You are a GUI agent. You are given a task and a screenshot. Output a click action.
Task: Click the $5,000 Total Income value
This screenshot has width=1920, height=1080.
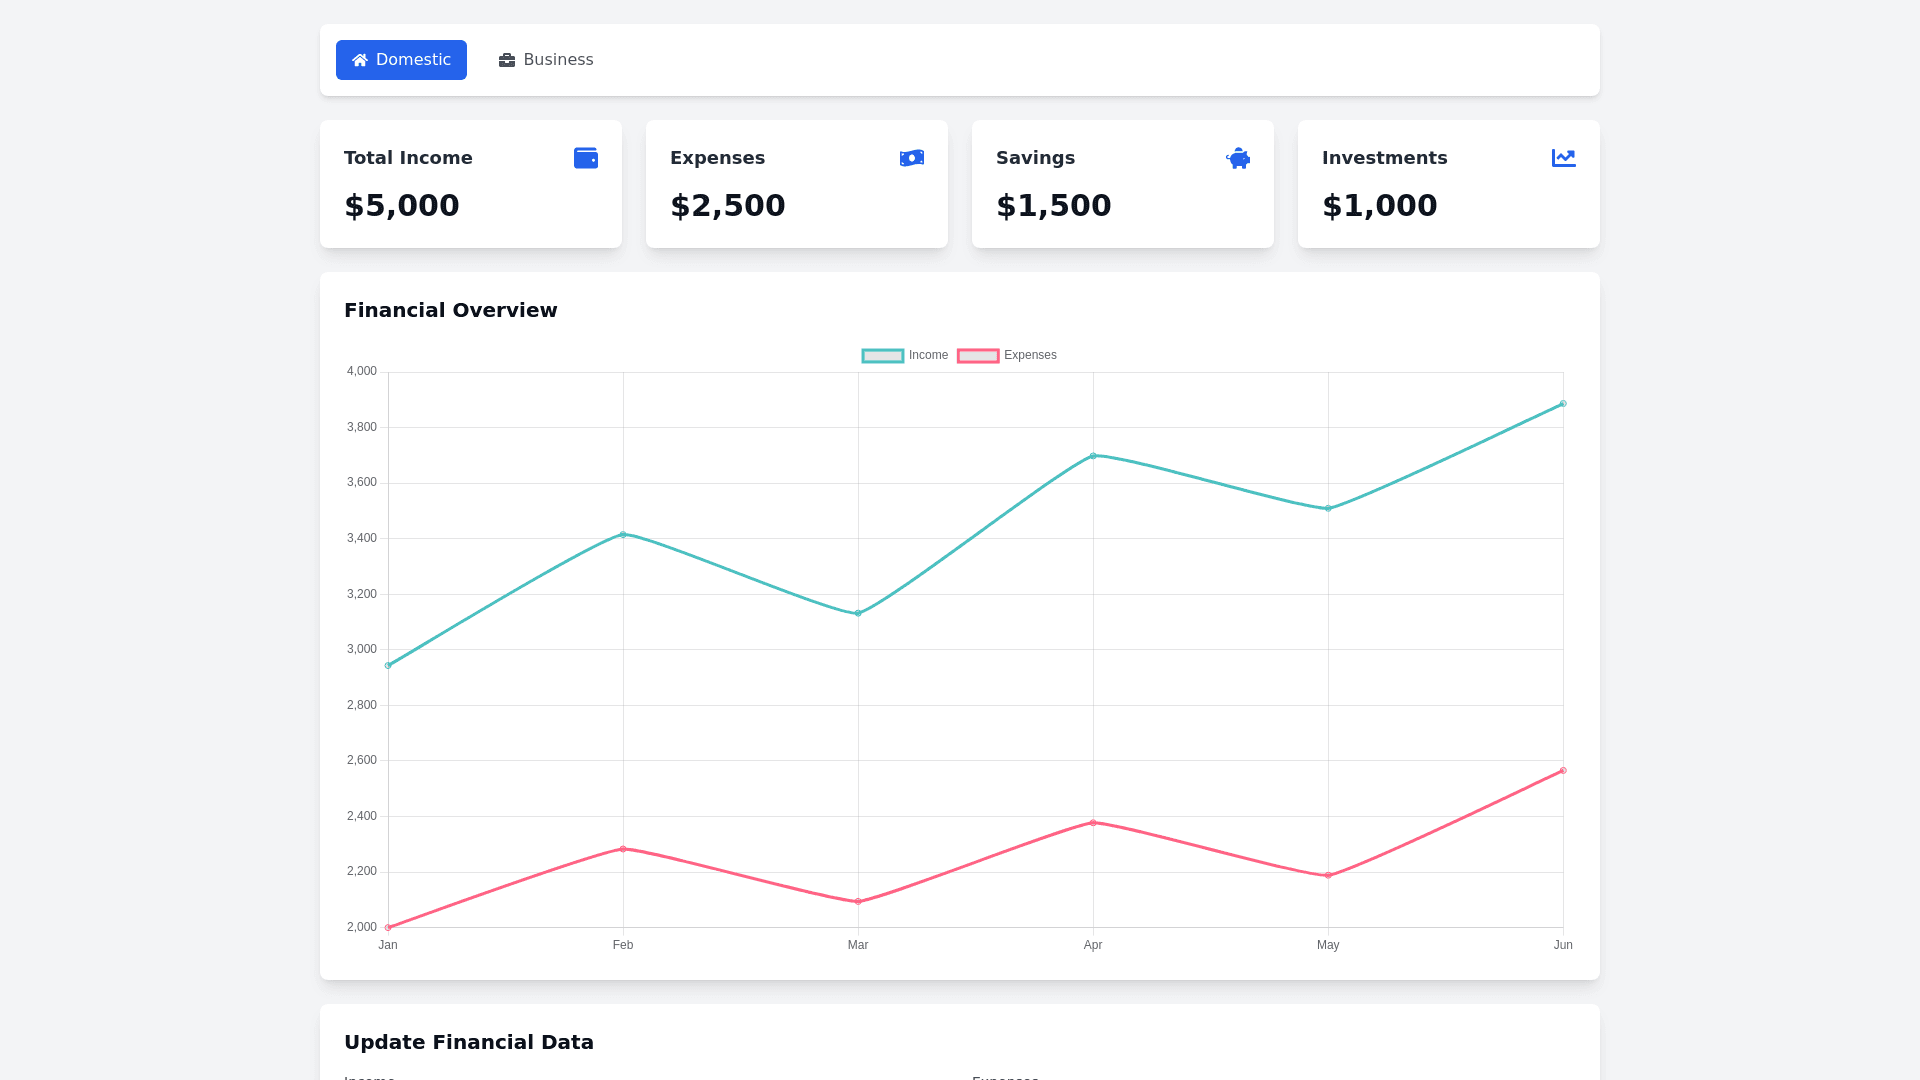[x=401, y=205]
